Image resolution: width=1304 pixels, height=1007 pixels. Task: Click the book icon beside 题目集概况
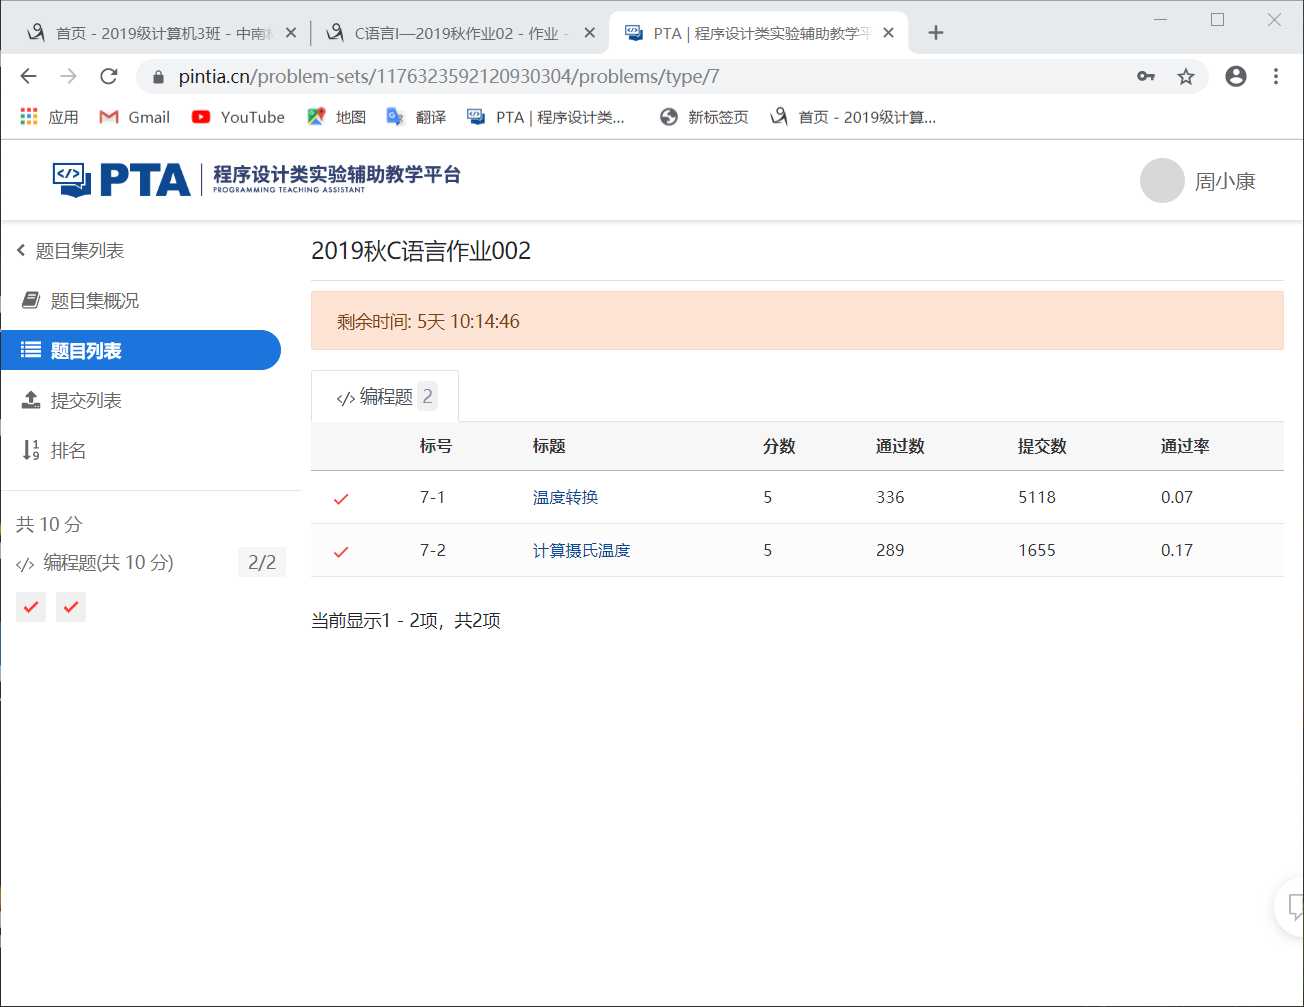(x=33, y=300)
